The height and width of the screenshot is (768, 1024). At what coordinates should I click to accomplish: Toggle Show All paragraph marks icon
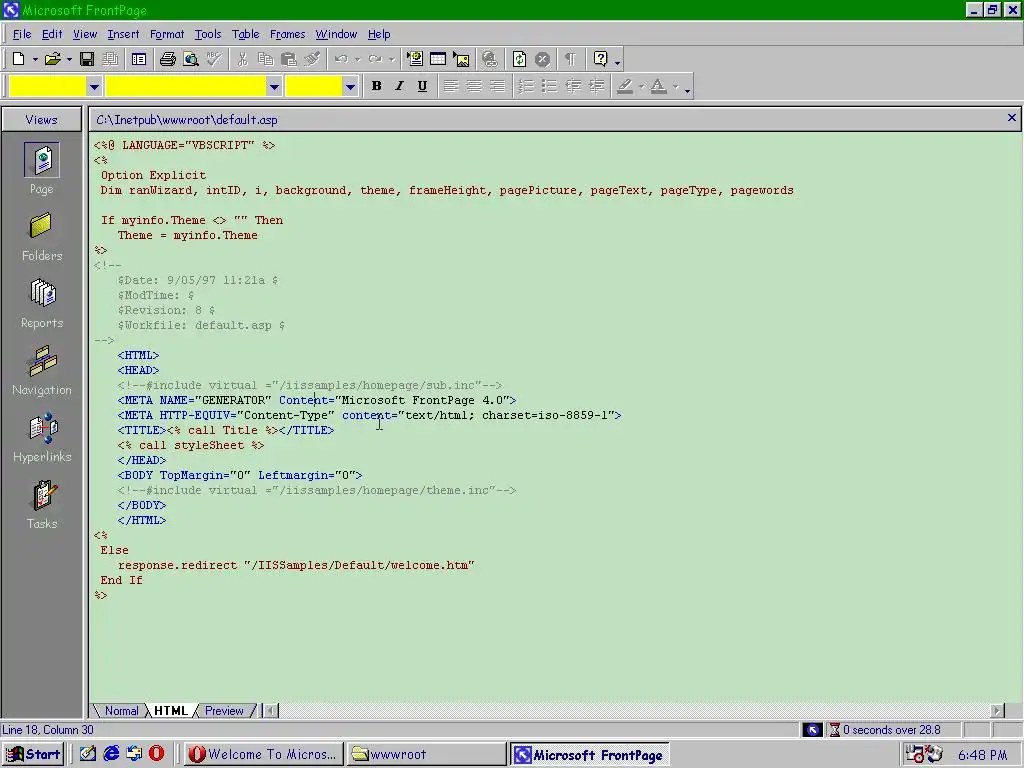tap(571, 59)
